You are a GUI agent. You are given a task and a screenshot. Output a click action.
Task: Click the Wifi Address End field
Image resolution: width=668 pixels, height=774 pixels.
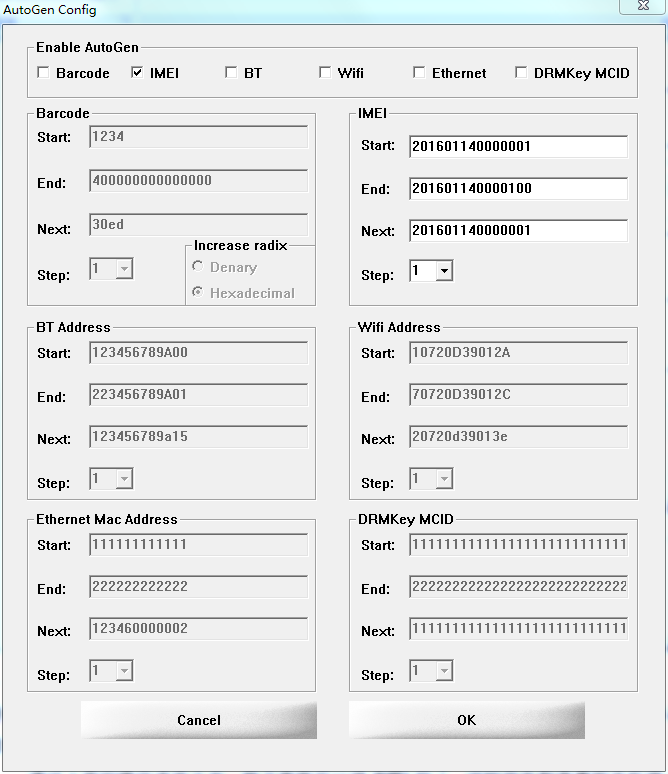[518, 395]
